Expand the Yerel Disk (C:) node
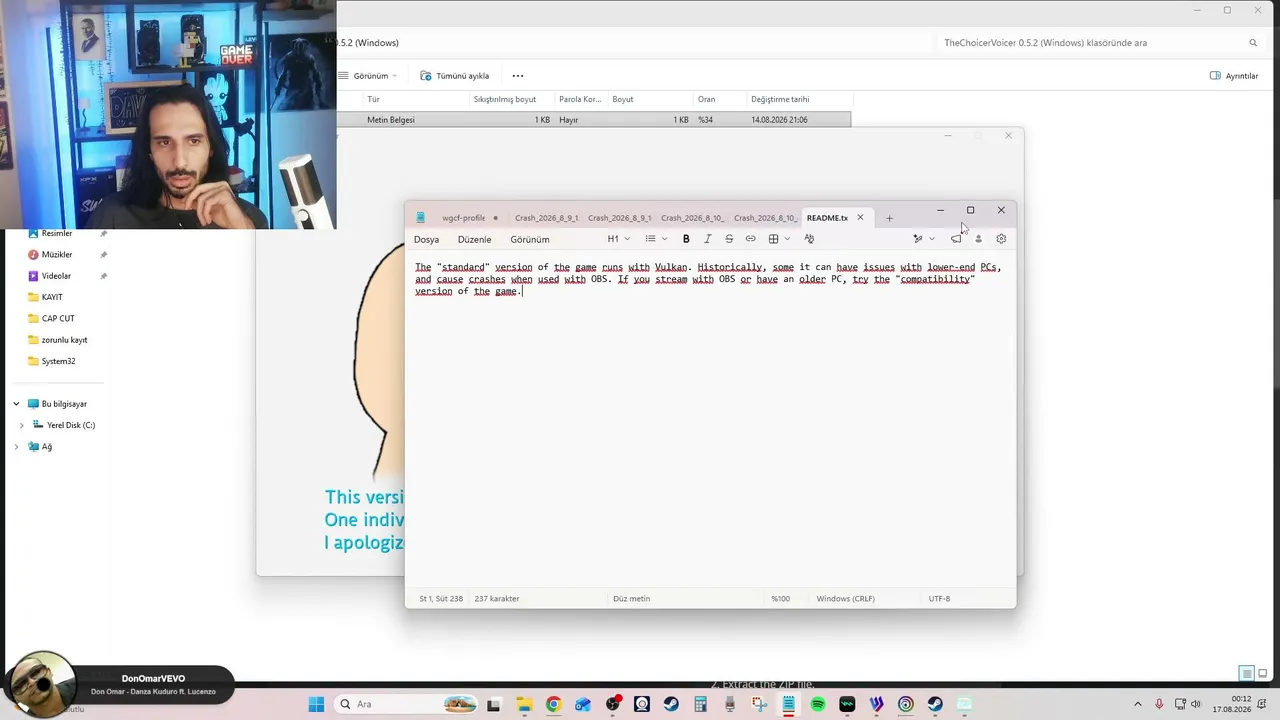Screen dimensions: 1280x720 coord(22,426)
